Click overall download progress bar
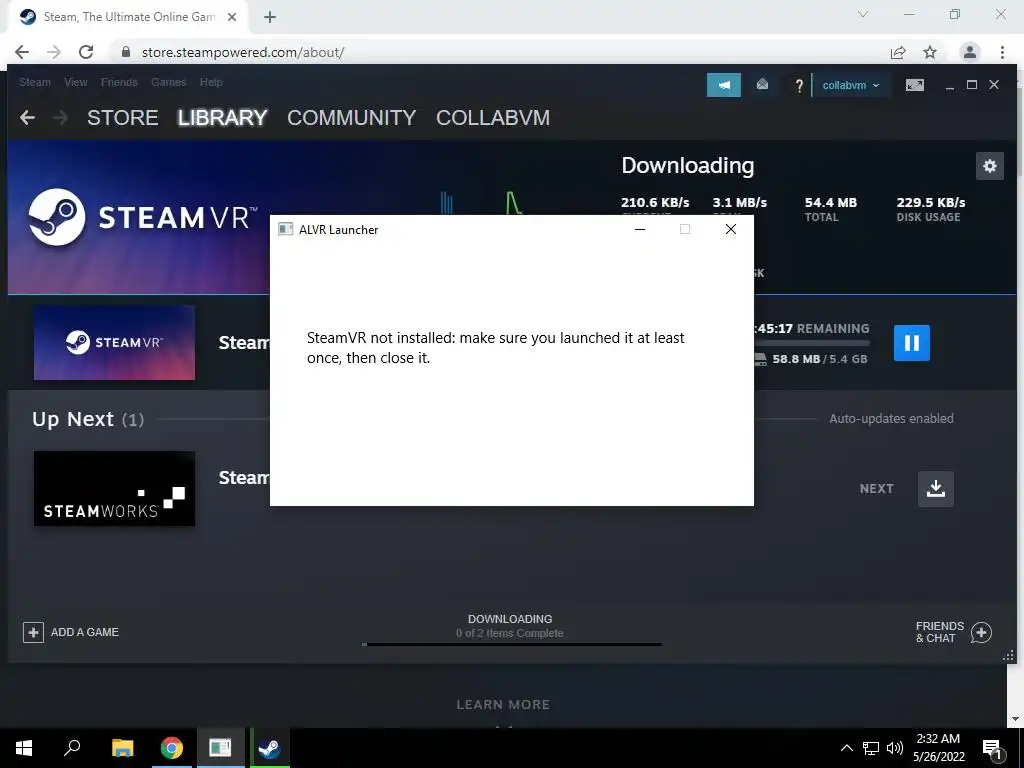Screen dimensions: 1024x768 512,645
